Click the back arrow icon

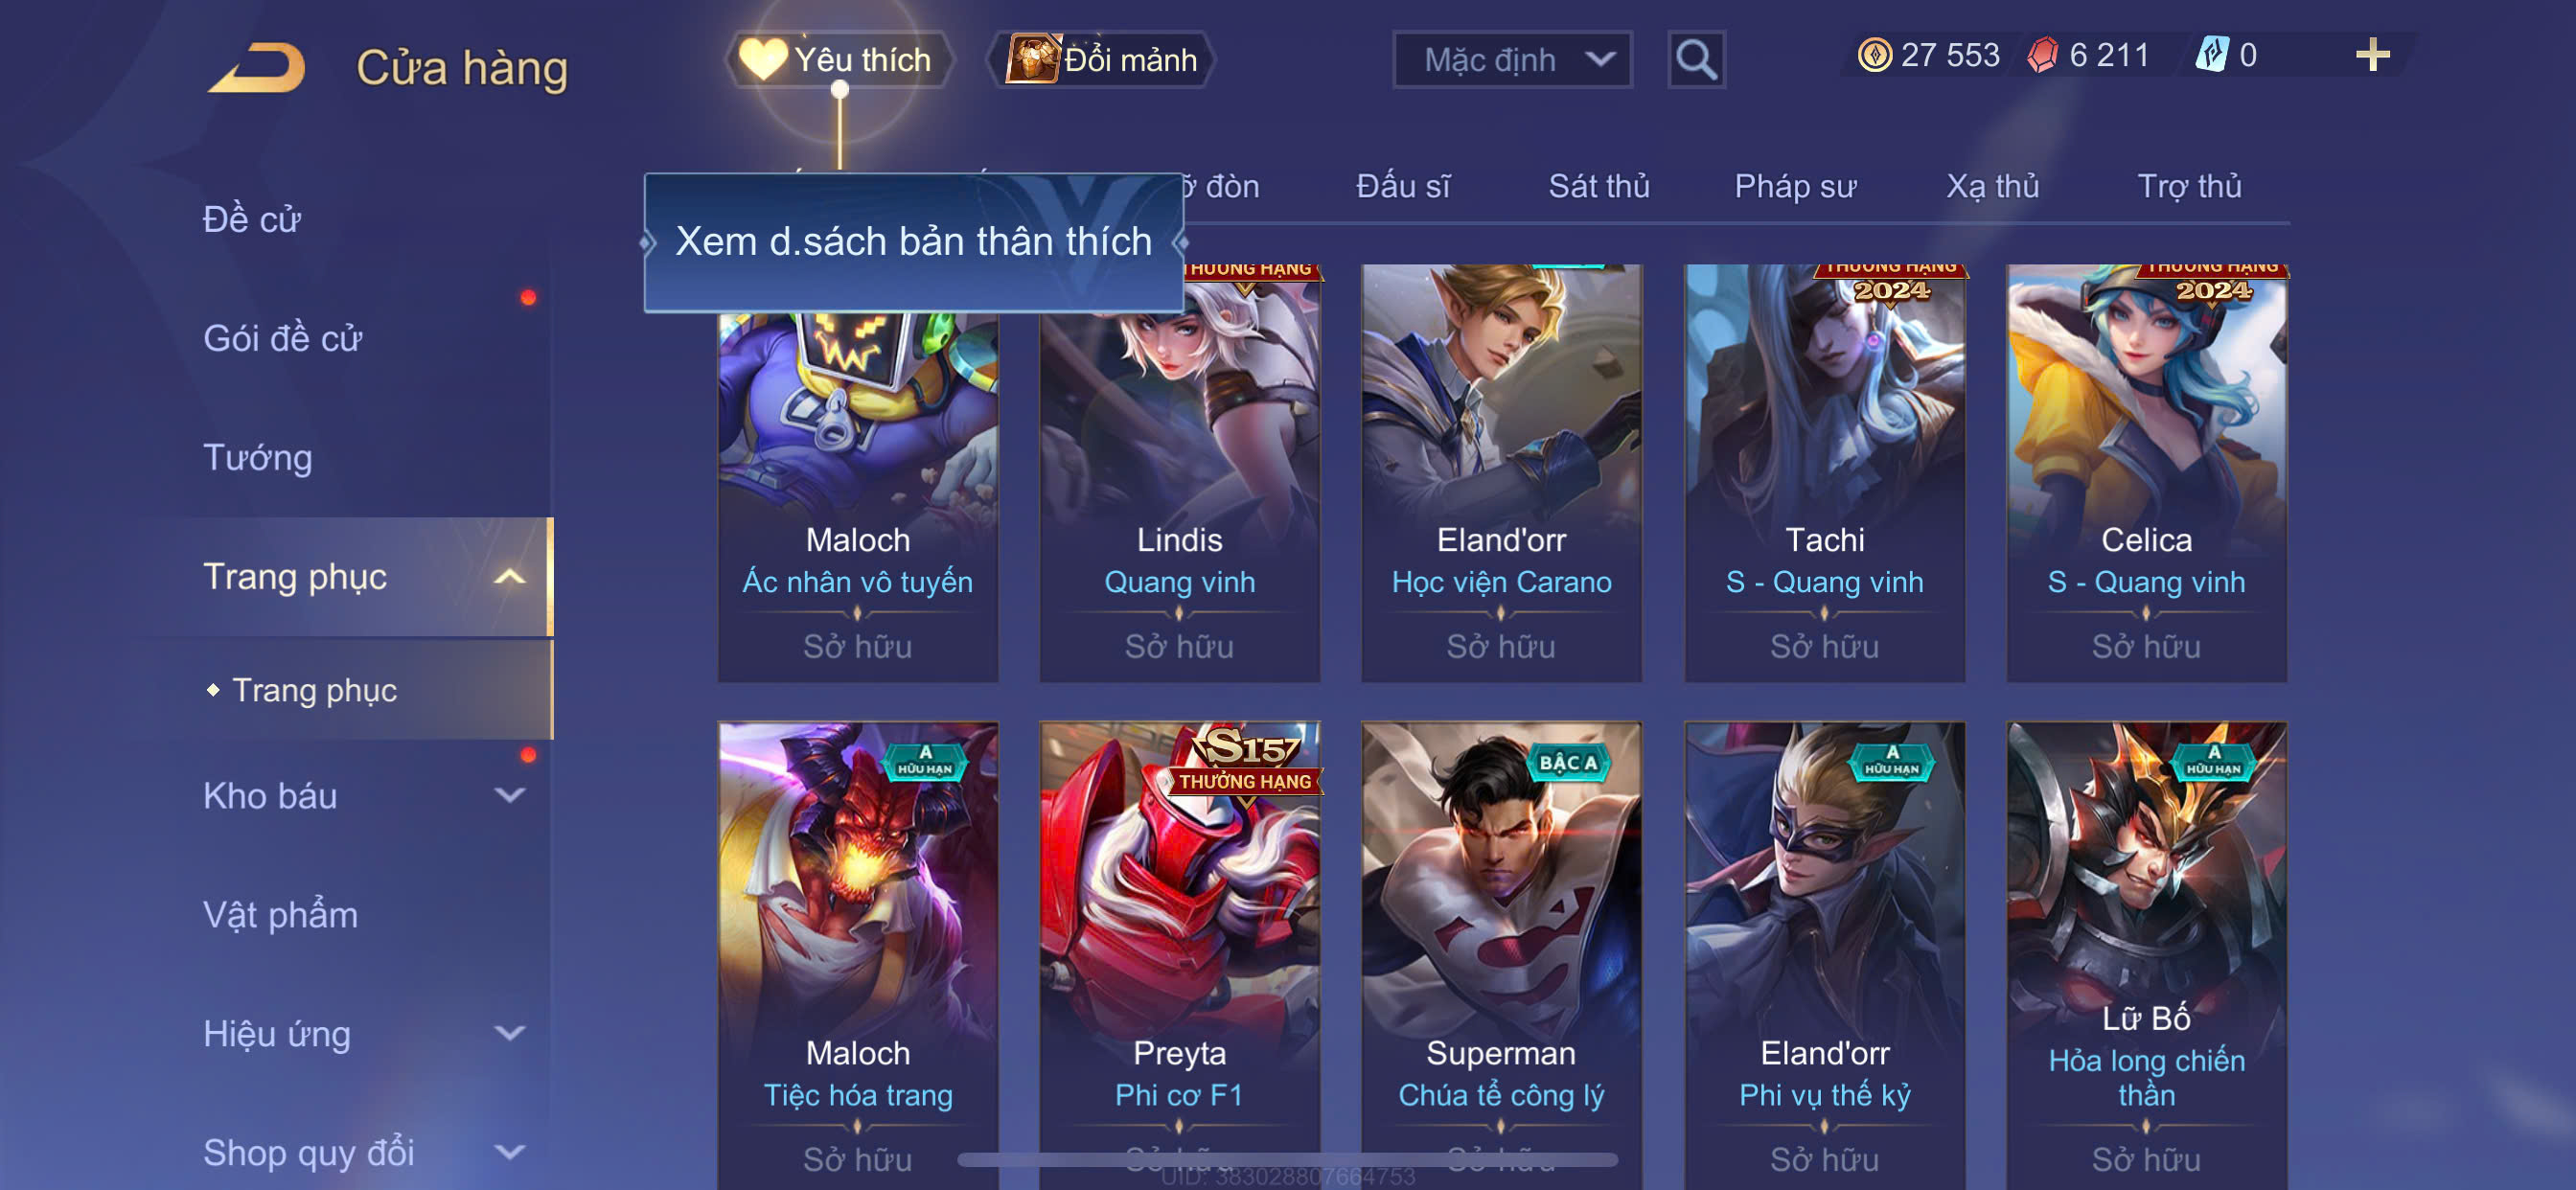257,67
